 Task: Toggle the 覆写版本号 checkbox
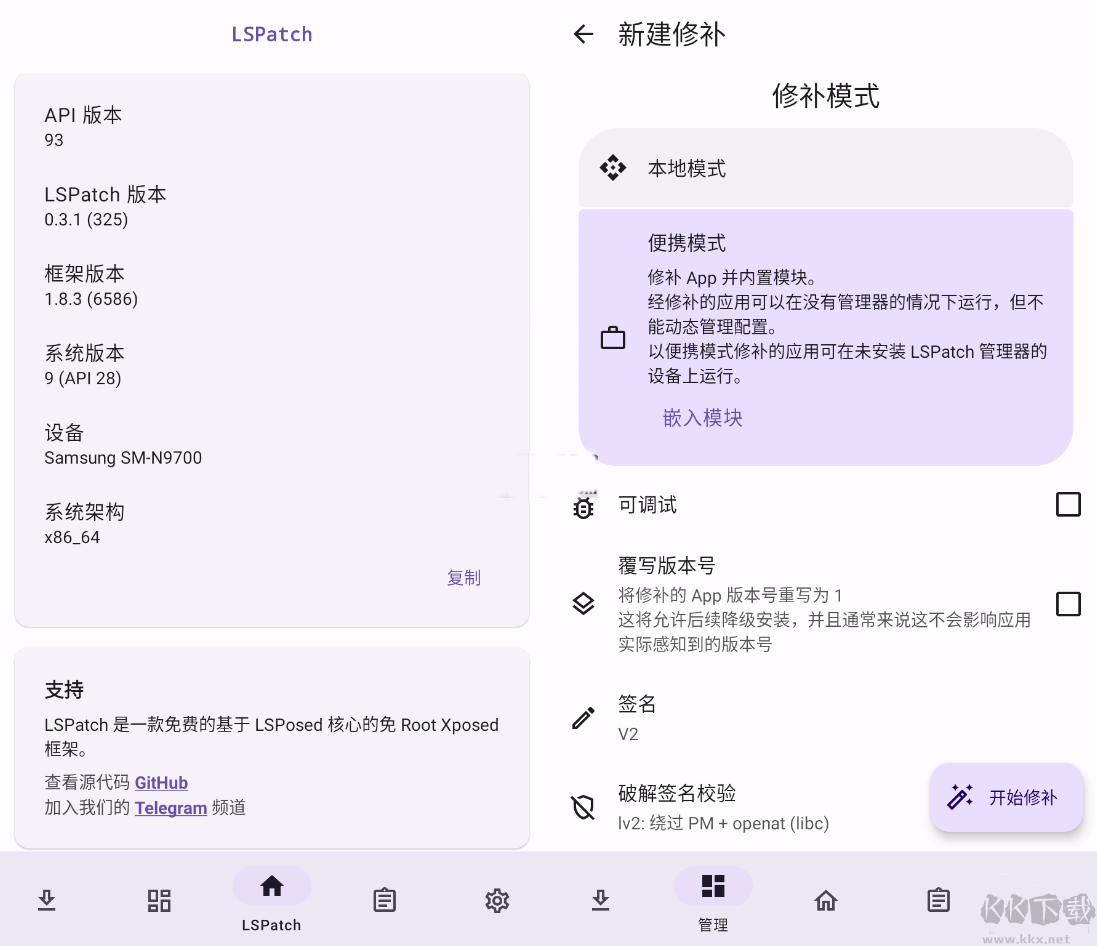(1068, 604)
